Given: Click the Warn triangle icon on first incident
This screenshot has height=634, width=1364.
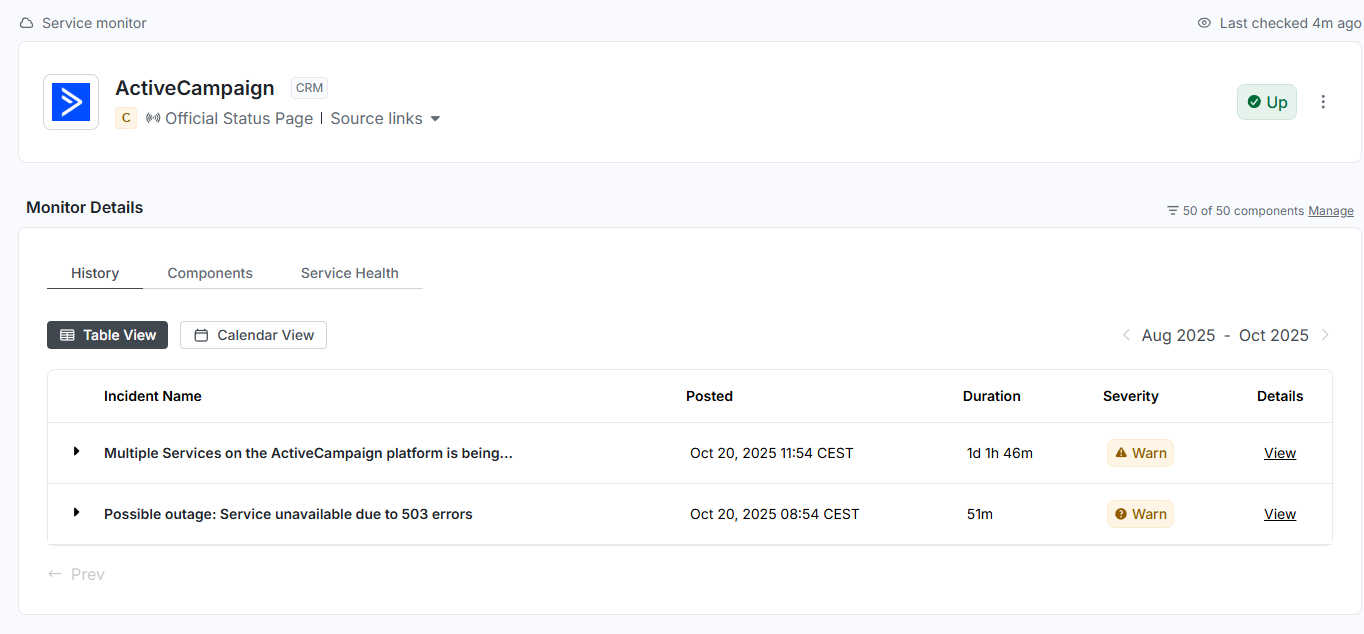Looking at the screenshot, I should pyautogui.click(x=1121, y=453).
